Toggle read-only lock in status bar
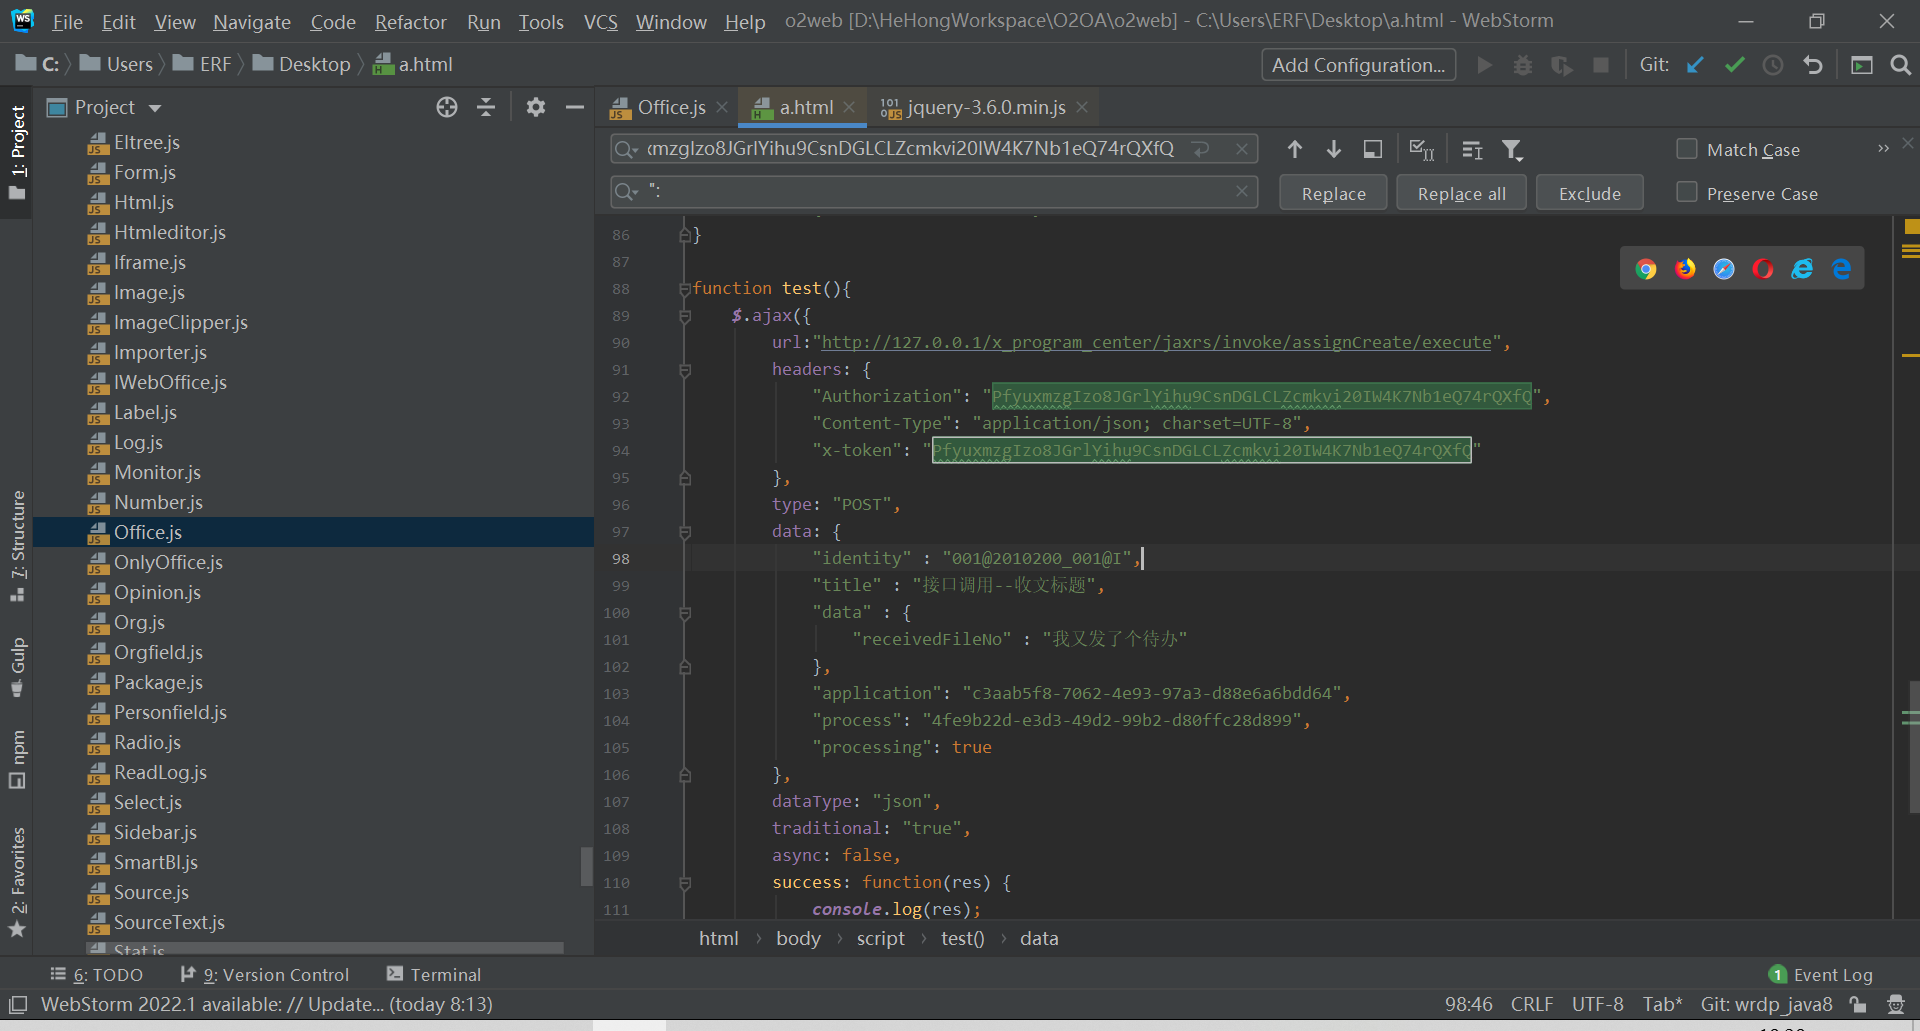Image resolution: width=1920 pixels, height=1031 pixels. point(1858,1004)
